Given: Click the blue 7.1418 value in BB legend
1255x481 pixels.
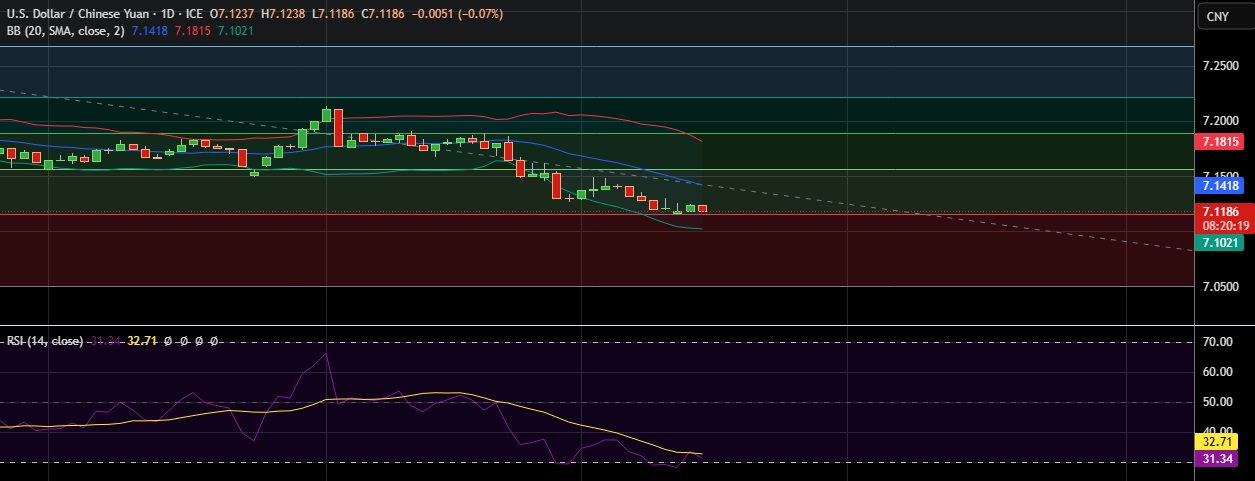Looking at the screenshot, I should click(150, 31).
